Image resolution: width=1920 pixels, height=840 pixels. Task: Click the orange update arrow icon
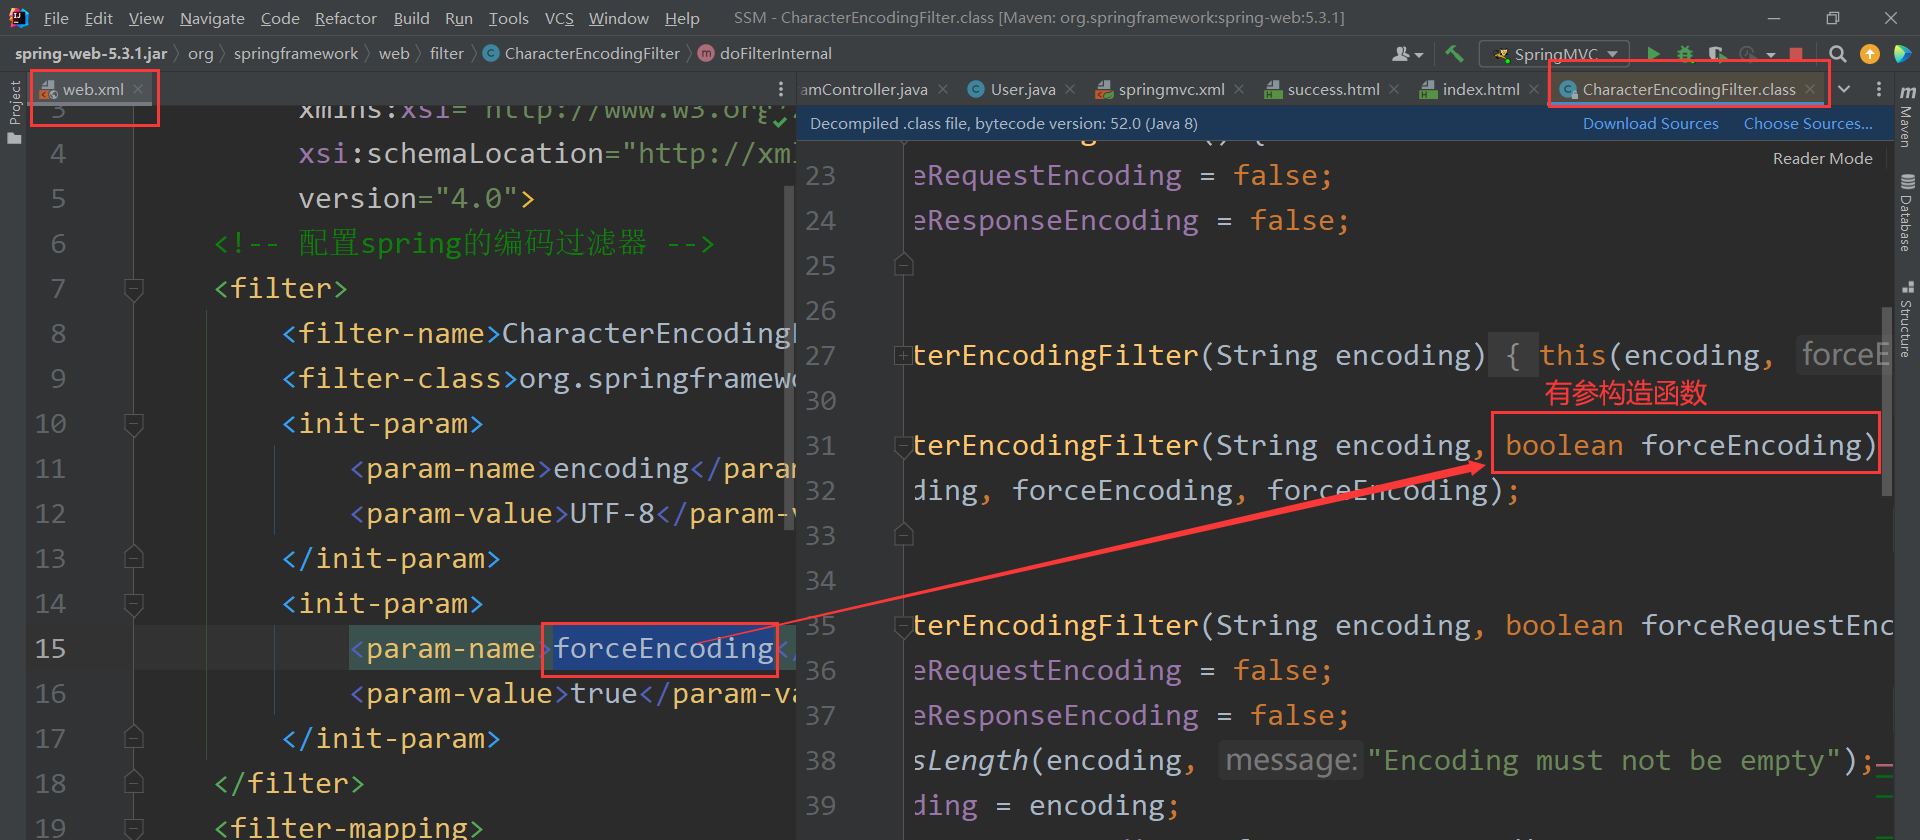click(x=1869, y=54)
